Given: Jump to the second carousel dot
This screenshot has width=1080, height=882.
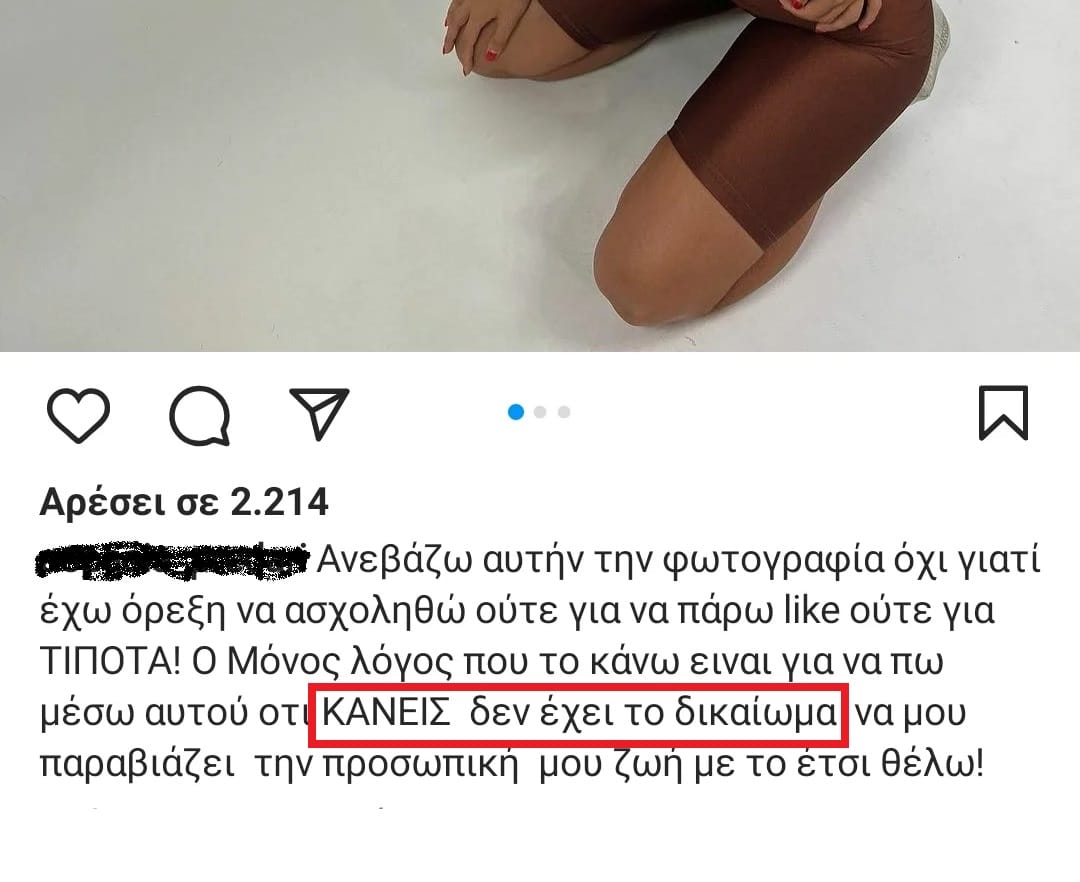Looking at the screenshot, I should pyautogui.click(x=540, y=412).
